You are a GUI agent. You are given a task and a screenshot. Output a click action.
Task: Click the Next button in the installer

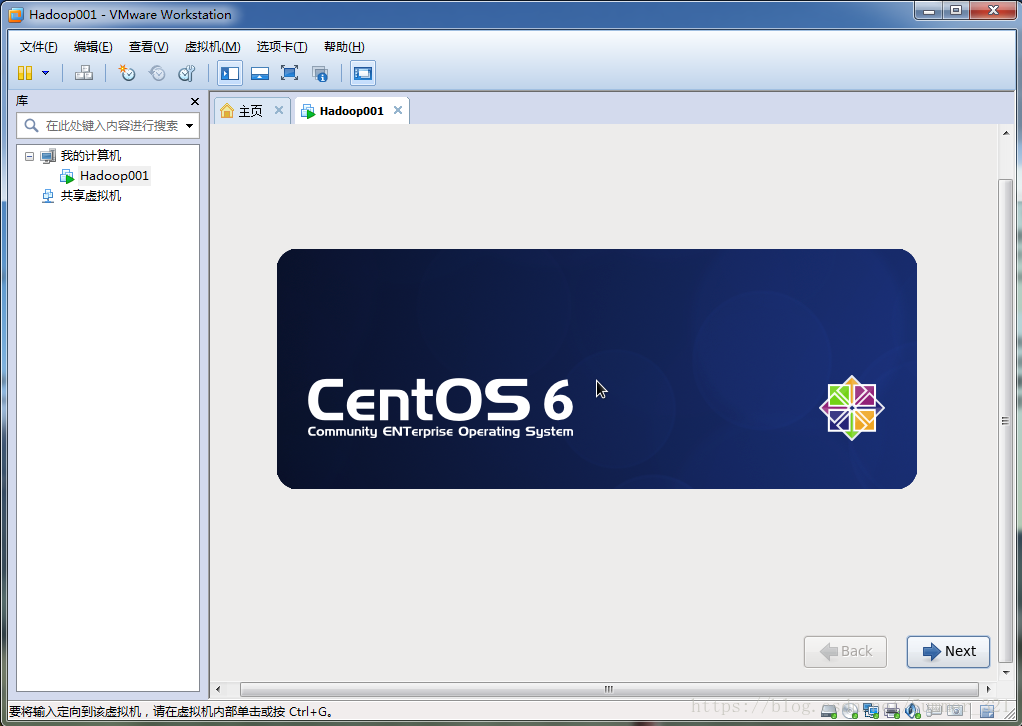click(x=948, y=652)
